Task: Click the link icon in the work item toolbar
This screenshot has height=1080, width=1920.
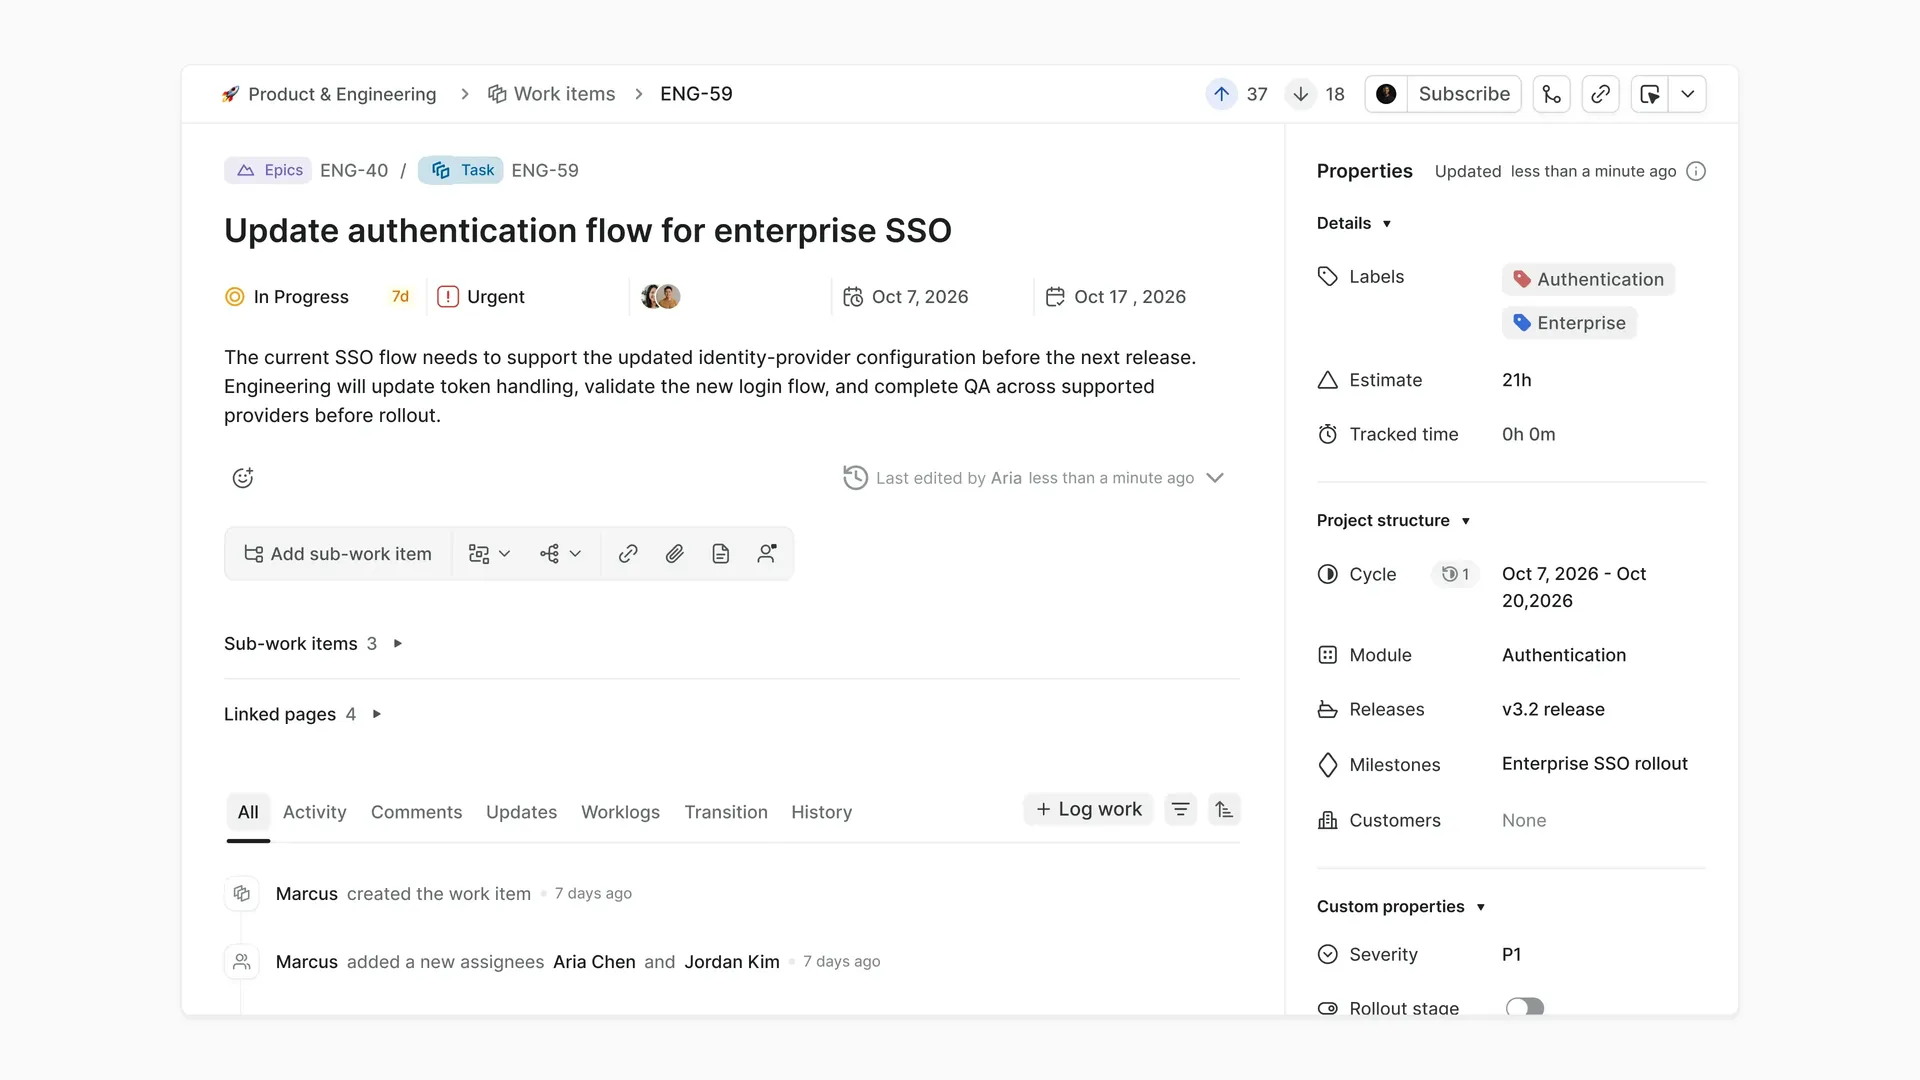Action: point(628,554)
